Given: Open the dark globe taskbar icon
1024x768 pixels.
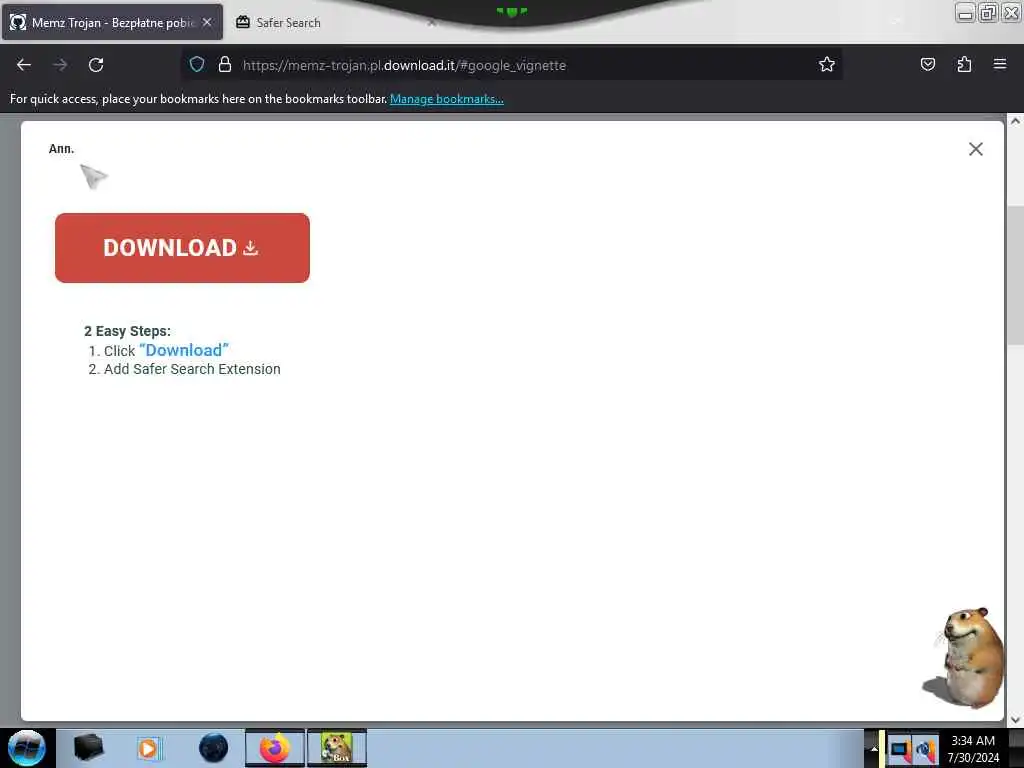Looking at the screenshot, I should [x=214, y=748].
